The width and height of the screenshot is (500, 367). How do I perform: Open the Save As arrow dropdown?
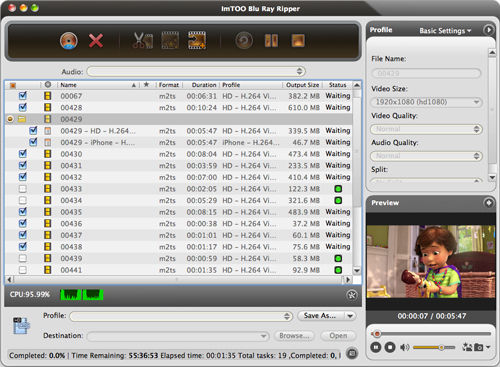(x=350, y=316)
